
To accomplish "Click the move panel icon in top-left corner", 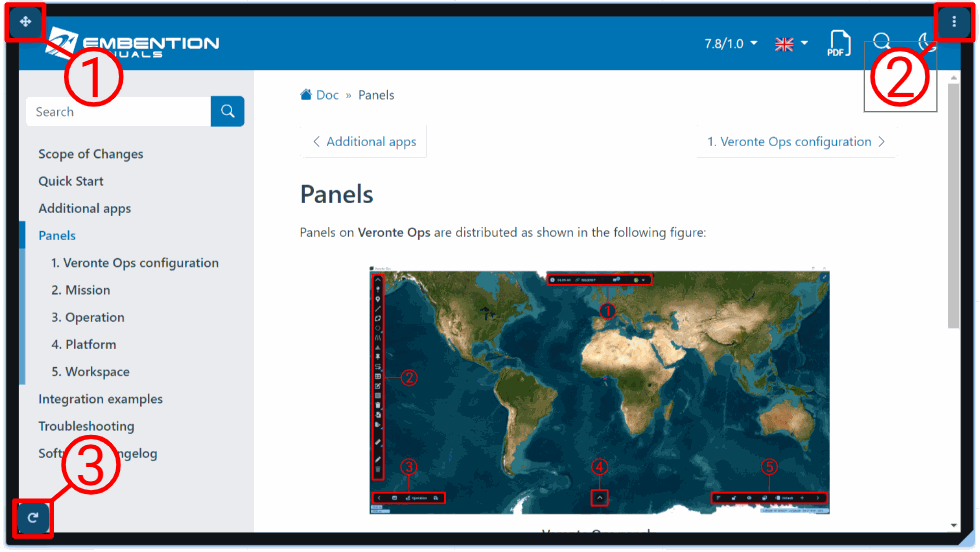I will point(25,21).
